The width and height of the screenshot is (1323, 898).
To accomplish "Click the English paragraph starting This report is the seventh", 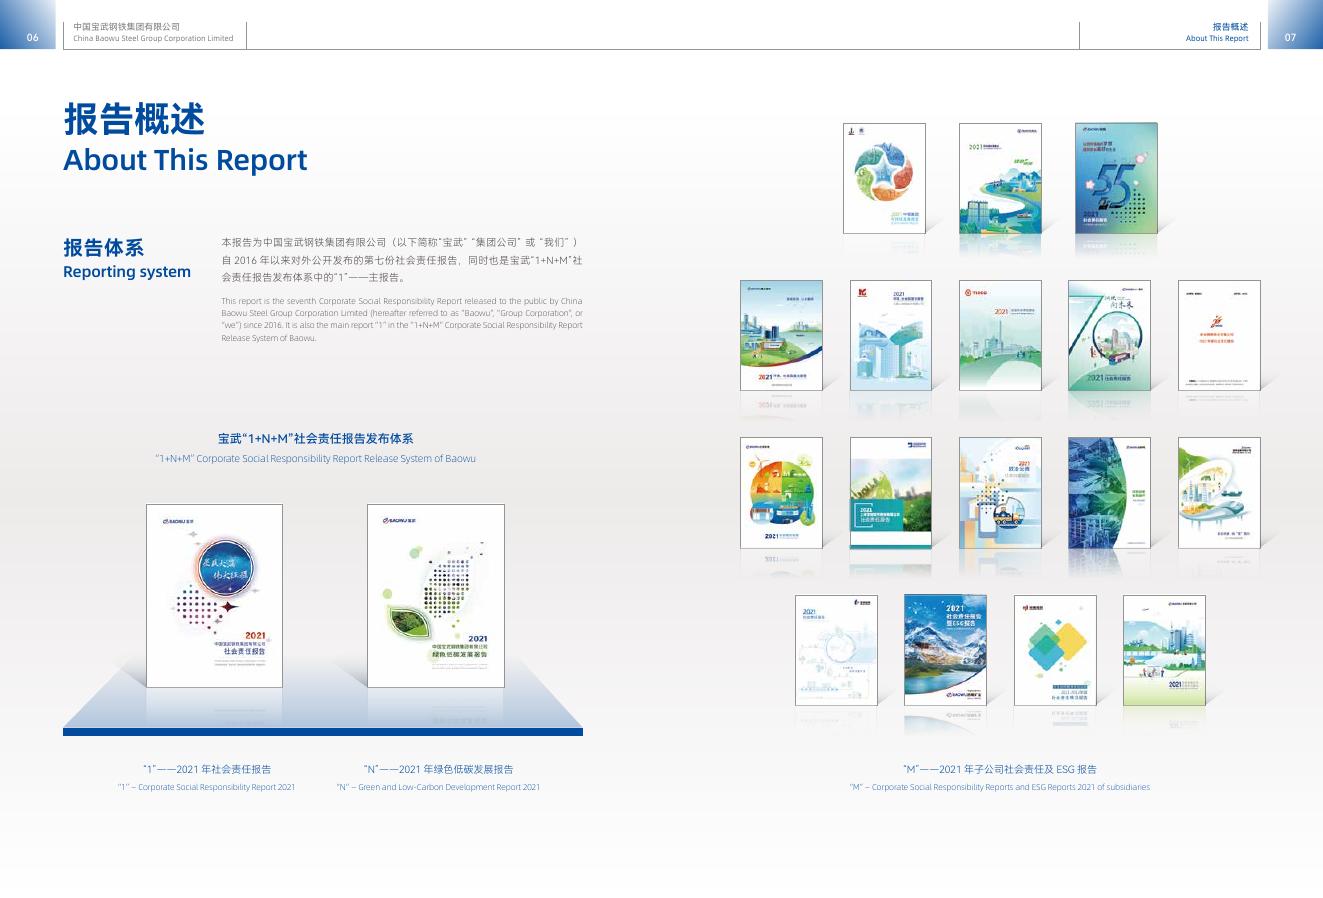I will [402, 319].
